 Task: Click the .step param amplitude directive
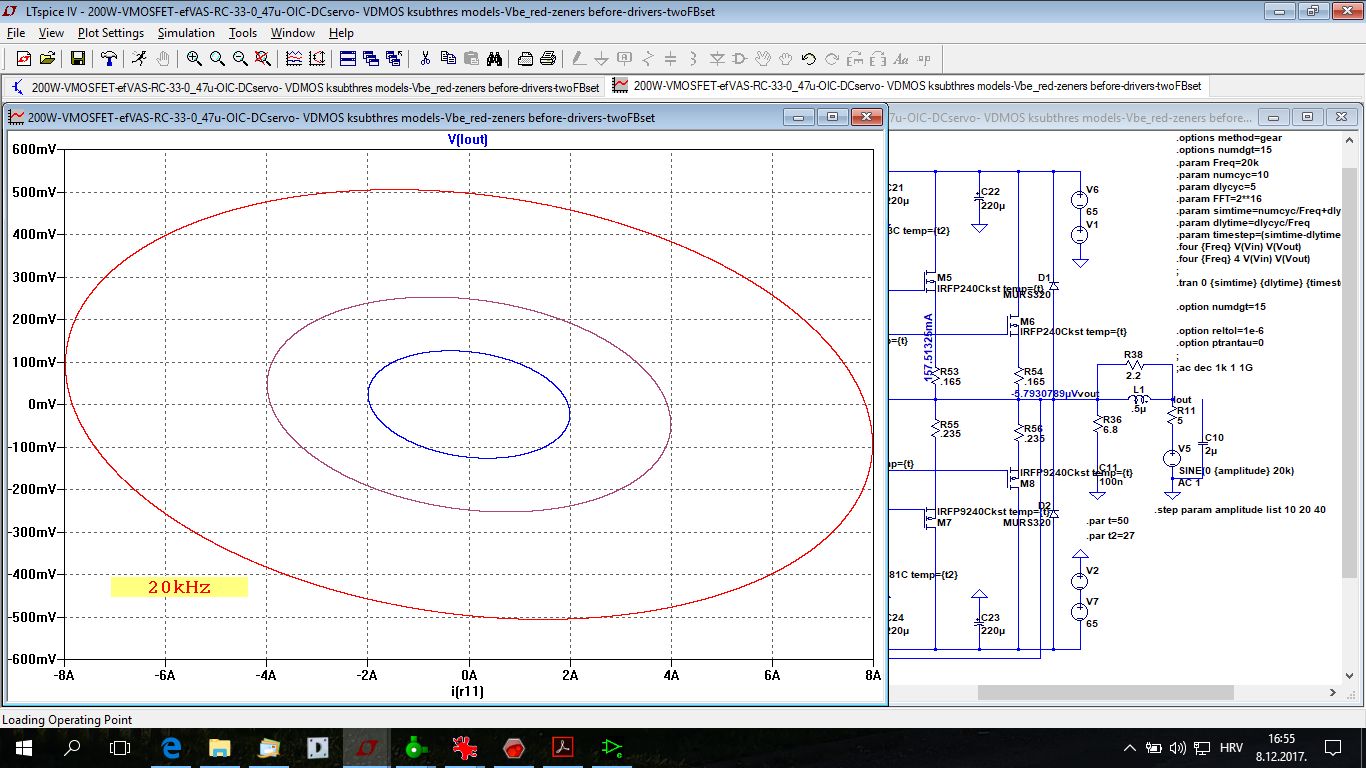(x=1240, y=510)
